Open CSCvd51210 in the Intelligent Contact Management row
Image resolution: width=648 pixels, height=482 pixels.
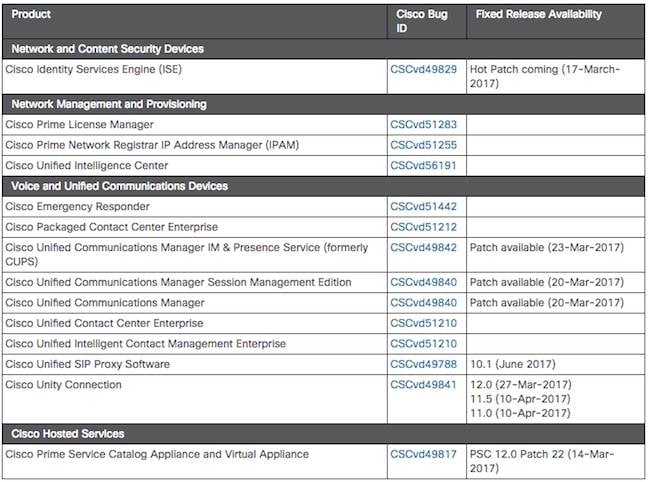pos(423,344)
